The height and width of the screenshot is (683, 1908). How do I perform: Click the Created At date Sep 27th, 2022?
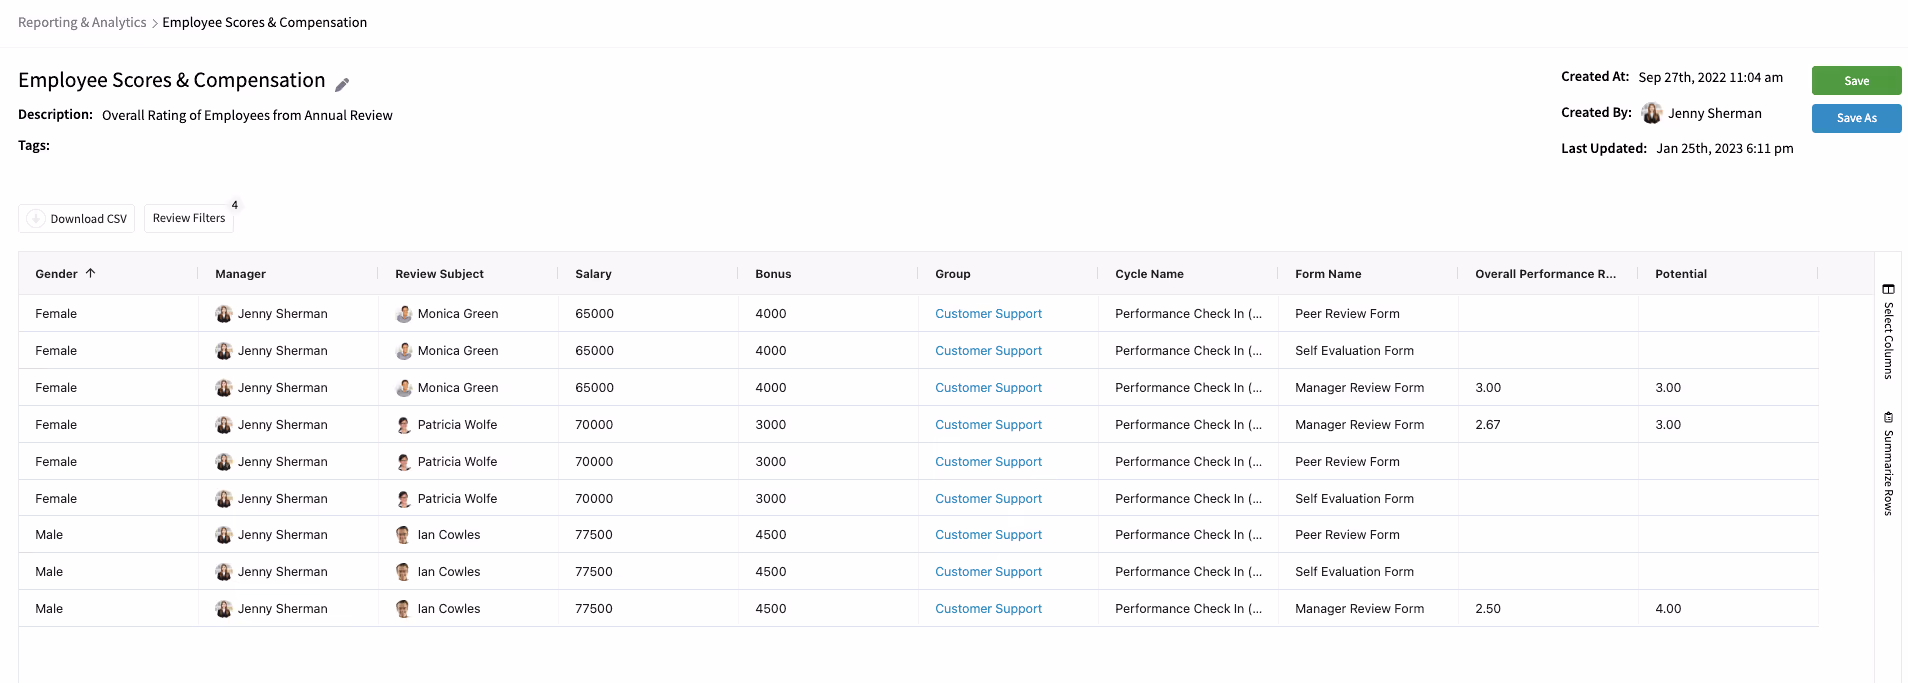pos(1710,77)
